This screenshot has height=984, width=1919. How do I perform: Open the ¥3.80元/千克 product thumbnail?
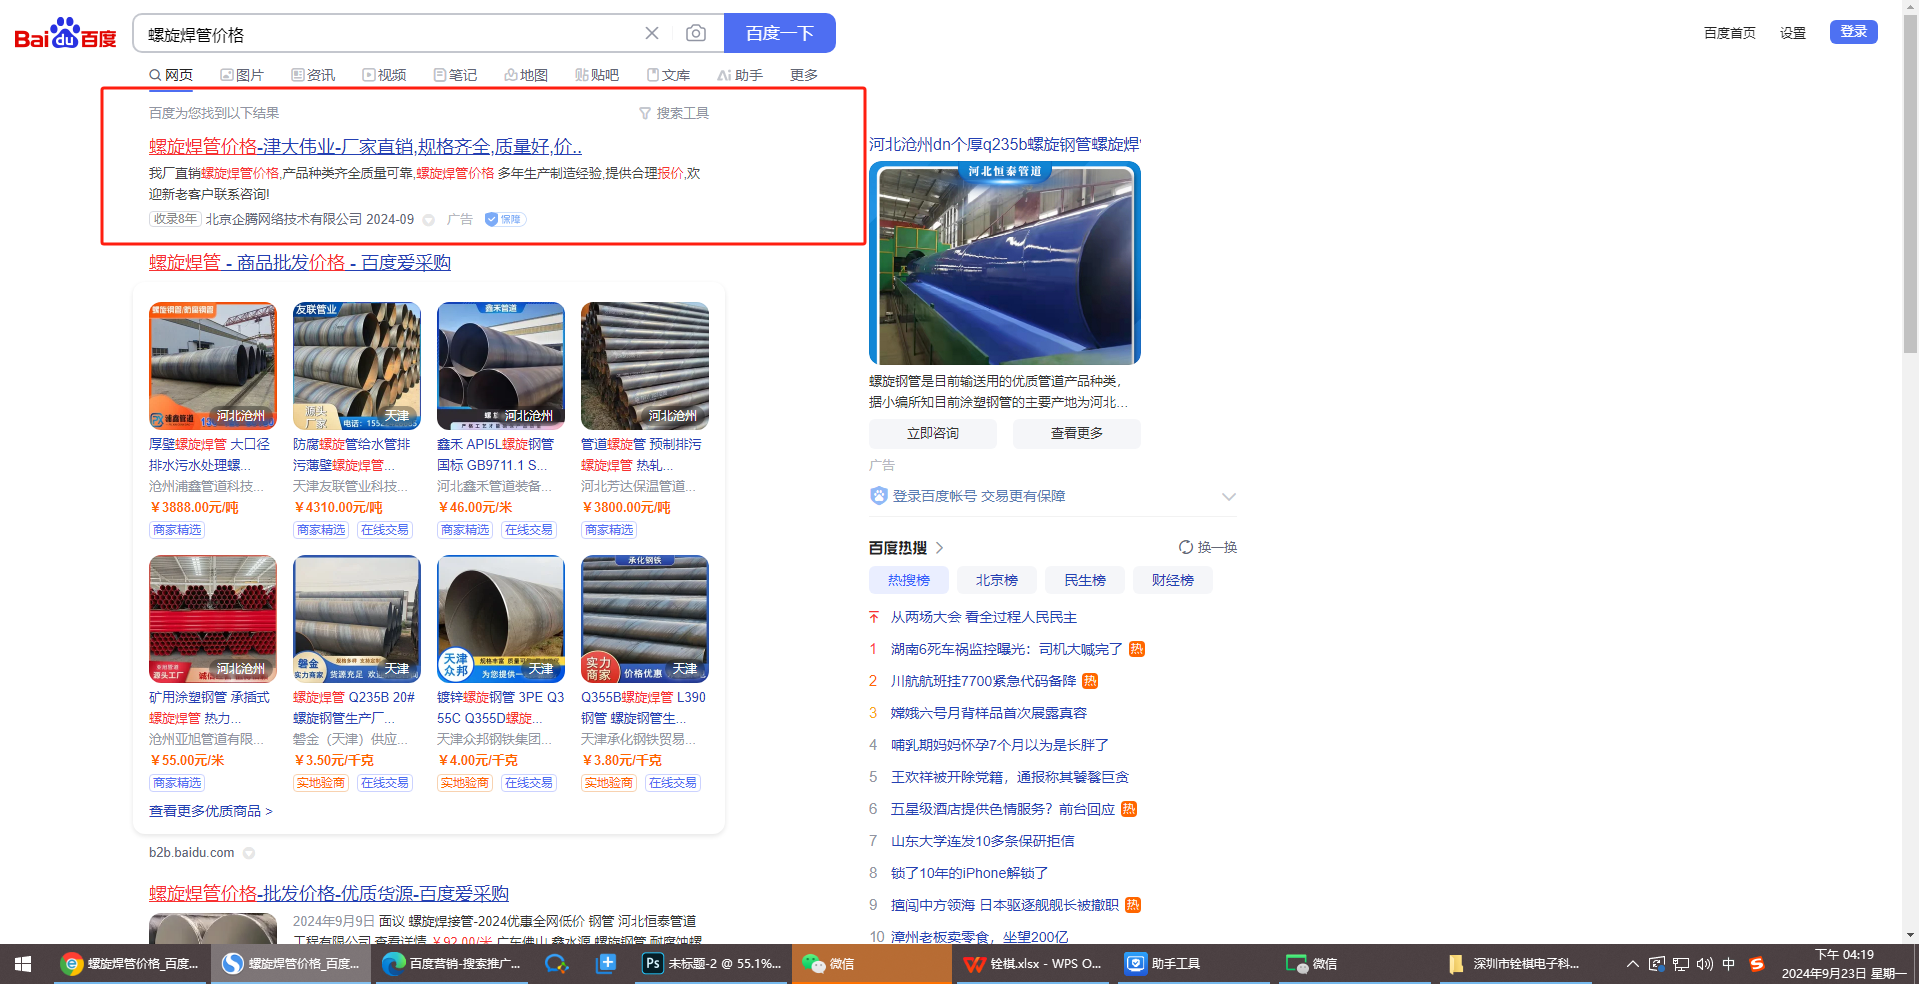click(645, 619)
